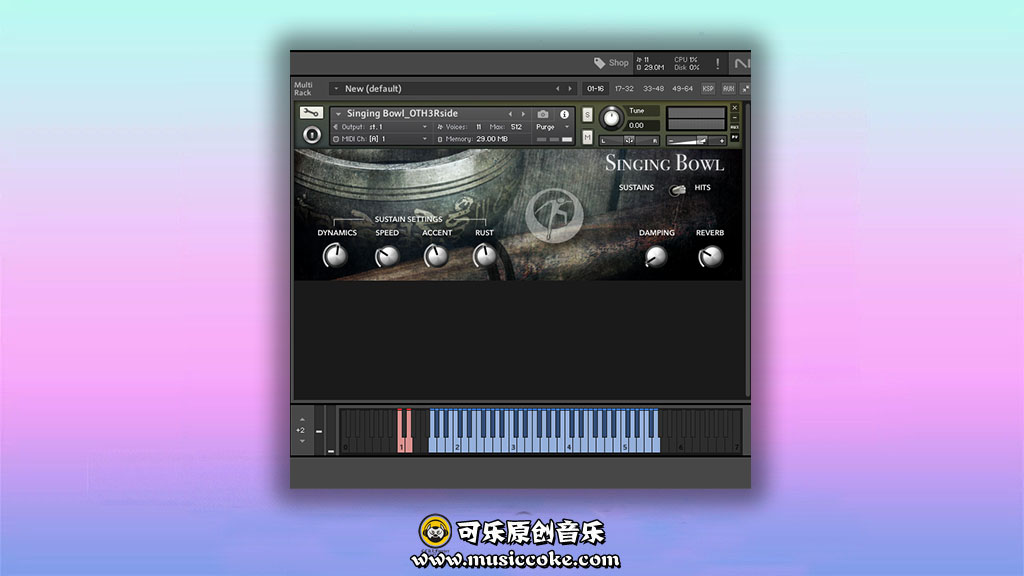
Task: Click the rack vertical scrollbar
Action: [748, 248]
